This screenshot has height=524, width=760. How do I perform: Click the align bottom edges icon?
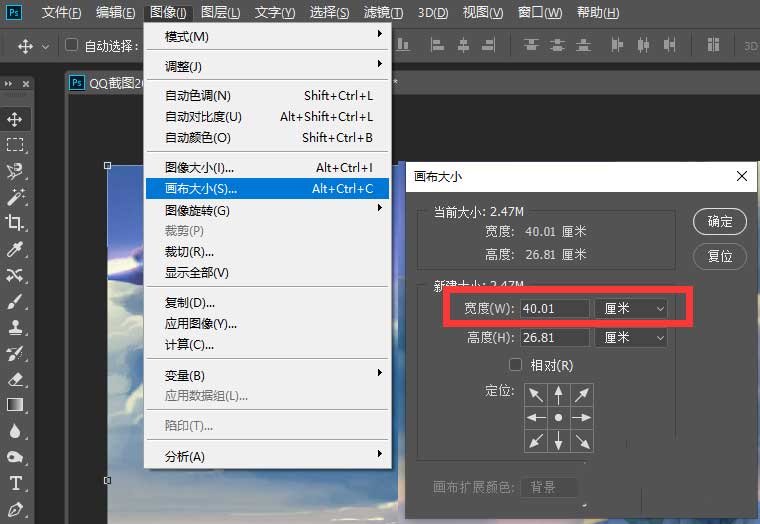(x=403, y=45)
